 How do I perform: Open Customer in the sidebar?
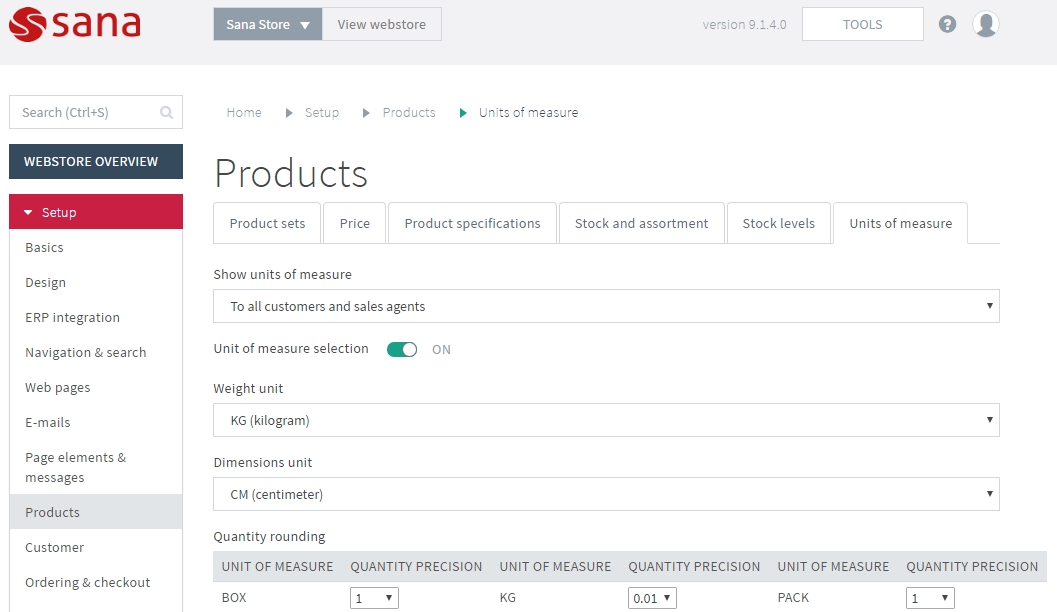click(55, 547)
